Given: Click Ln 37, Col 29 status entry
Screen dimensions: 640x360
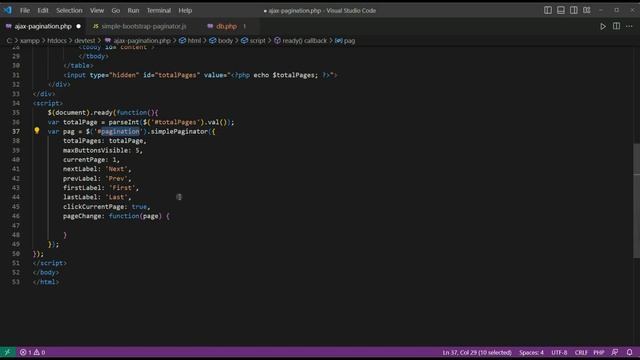Looking at the screenshot, I should [x=477, y=352].
